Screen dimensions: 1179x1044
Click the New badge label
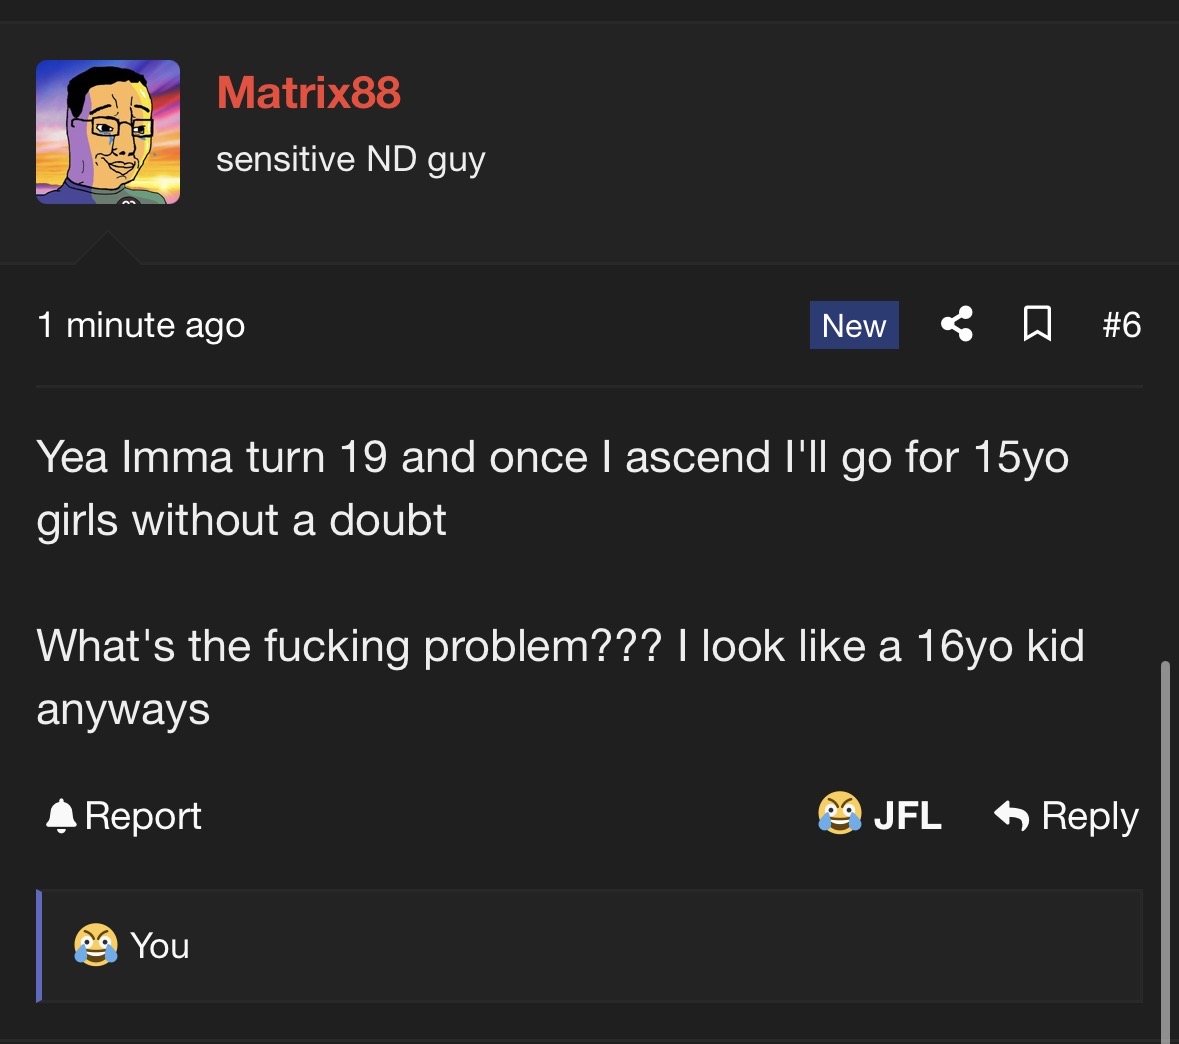[854, 325]
